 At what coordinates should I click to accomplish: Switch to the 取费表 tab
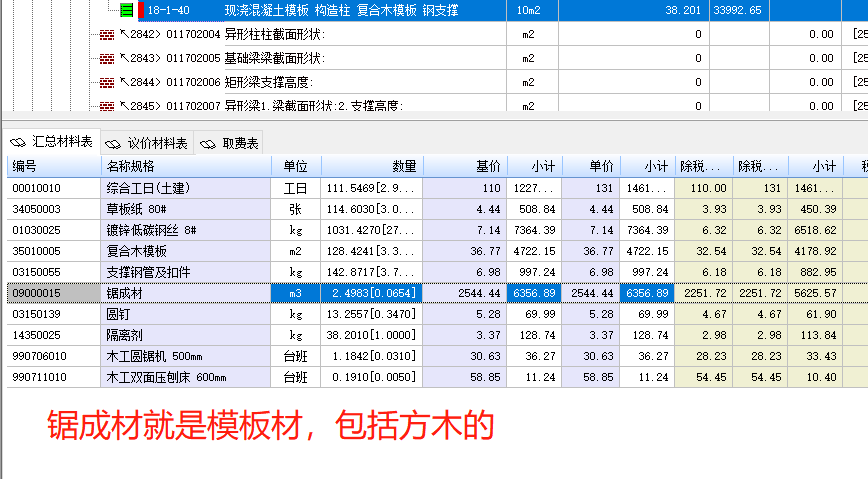pyautogui.click(x=229, y=143)
